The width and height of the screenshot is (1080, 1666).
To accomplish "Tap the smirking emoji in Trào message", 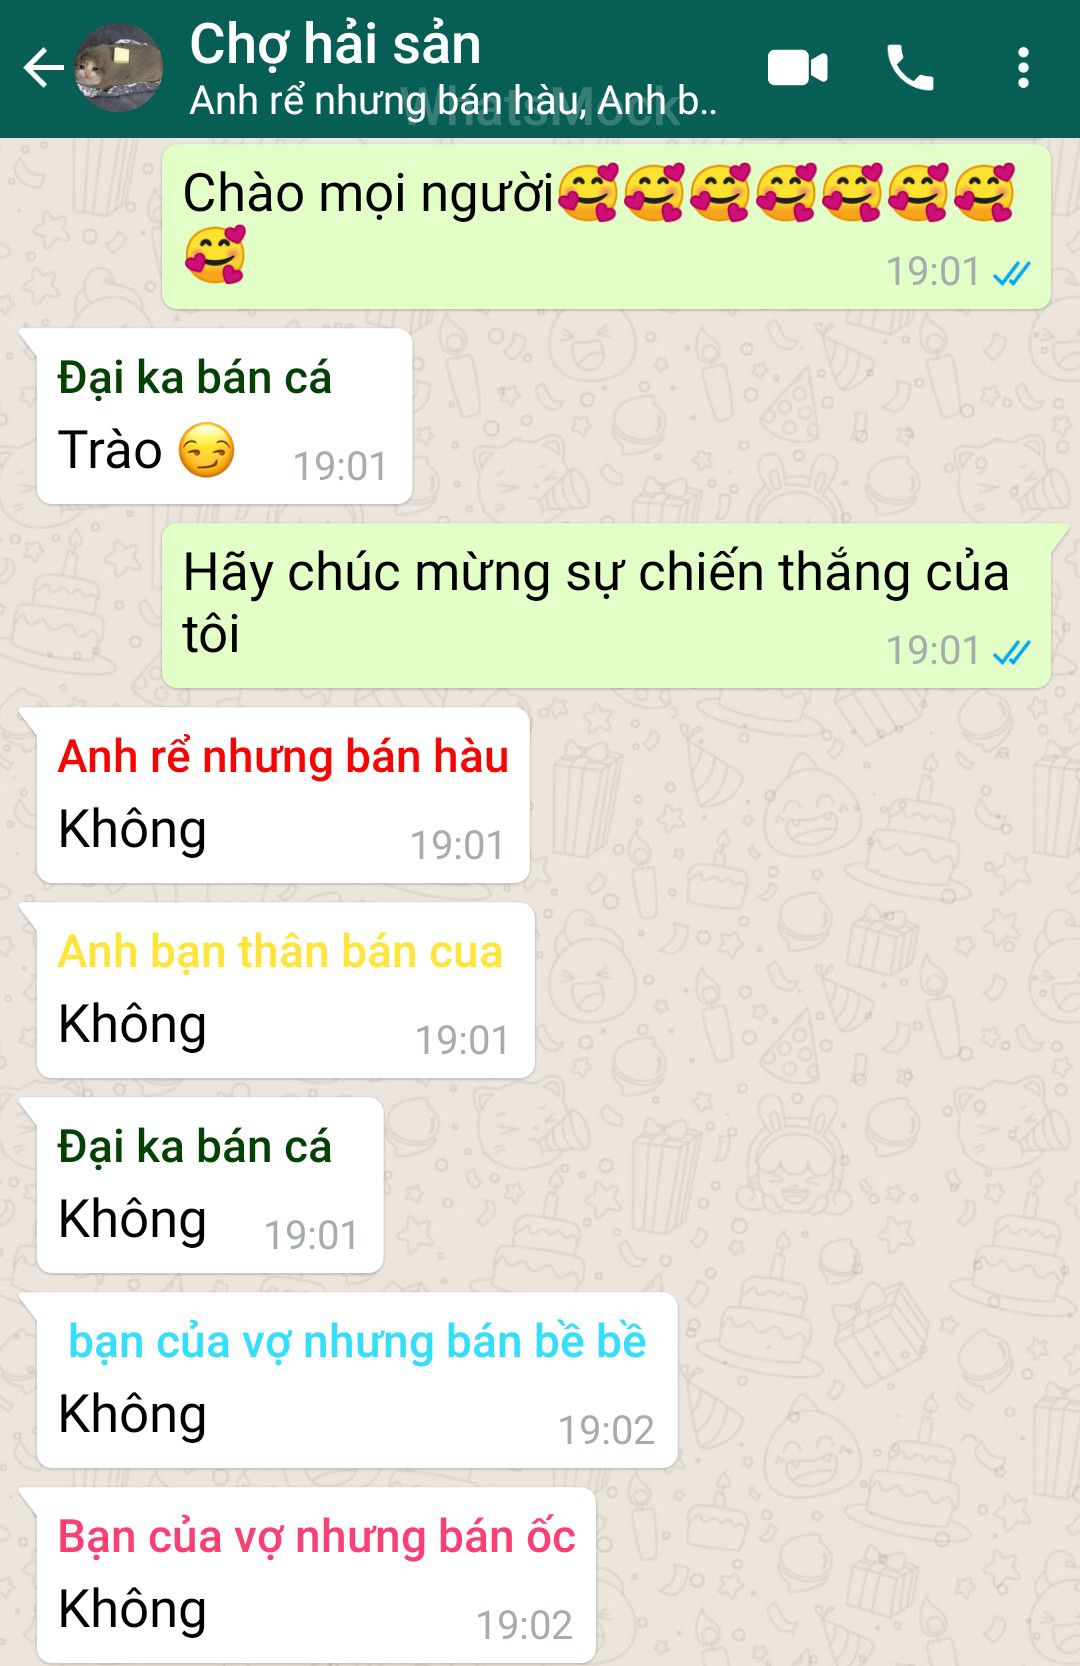I will (206, 450).
